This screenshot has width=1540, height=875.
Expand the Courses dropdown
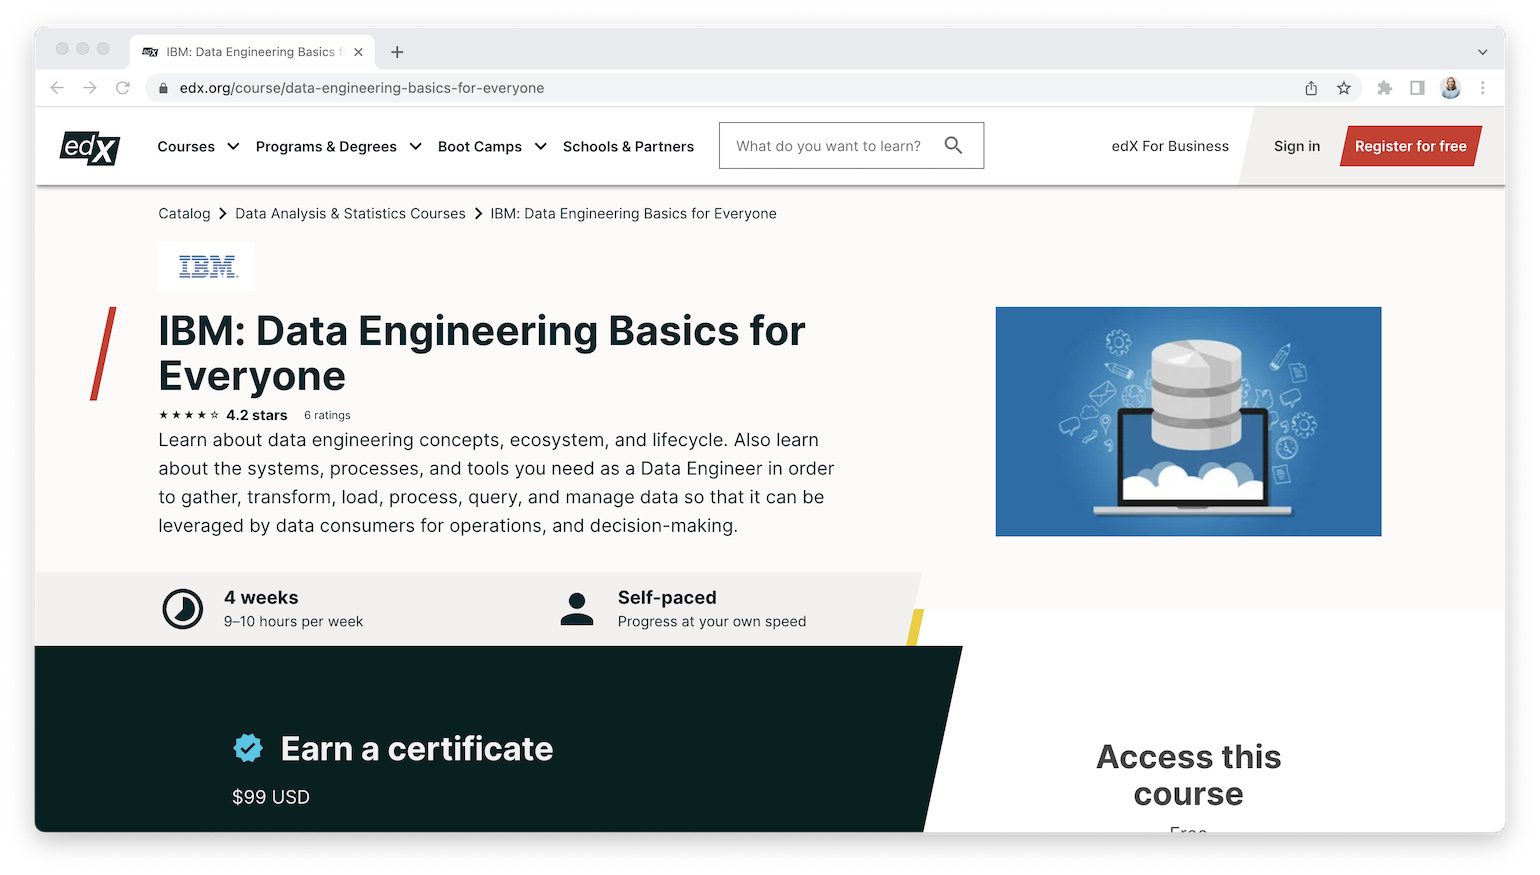point(197,146)
